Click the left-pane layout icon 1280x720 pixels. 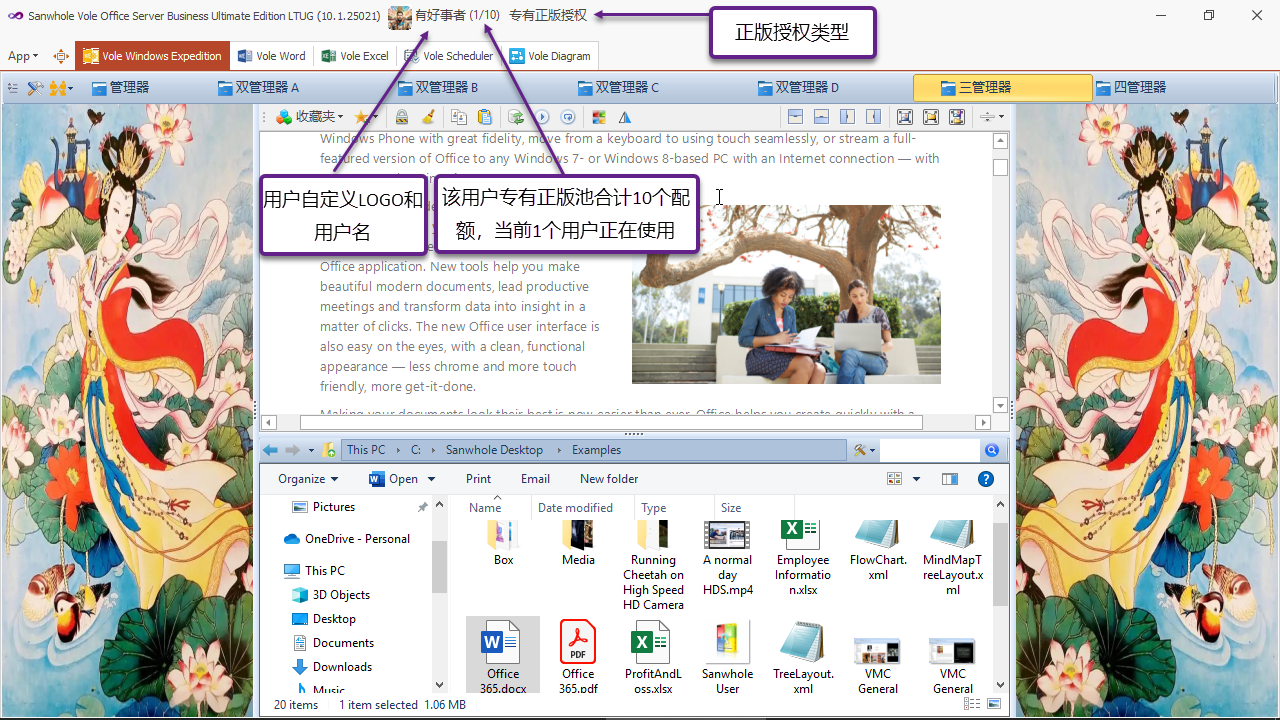[x=847, y=117]
